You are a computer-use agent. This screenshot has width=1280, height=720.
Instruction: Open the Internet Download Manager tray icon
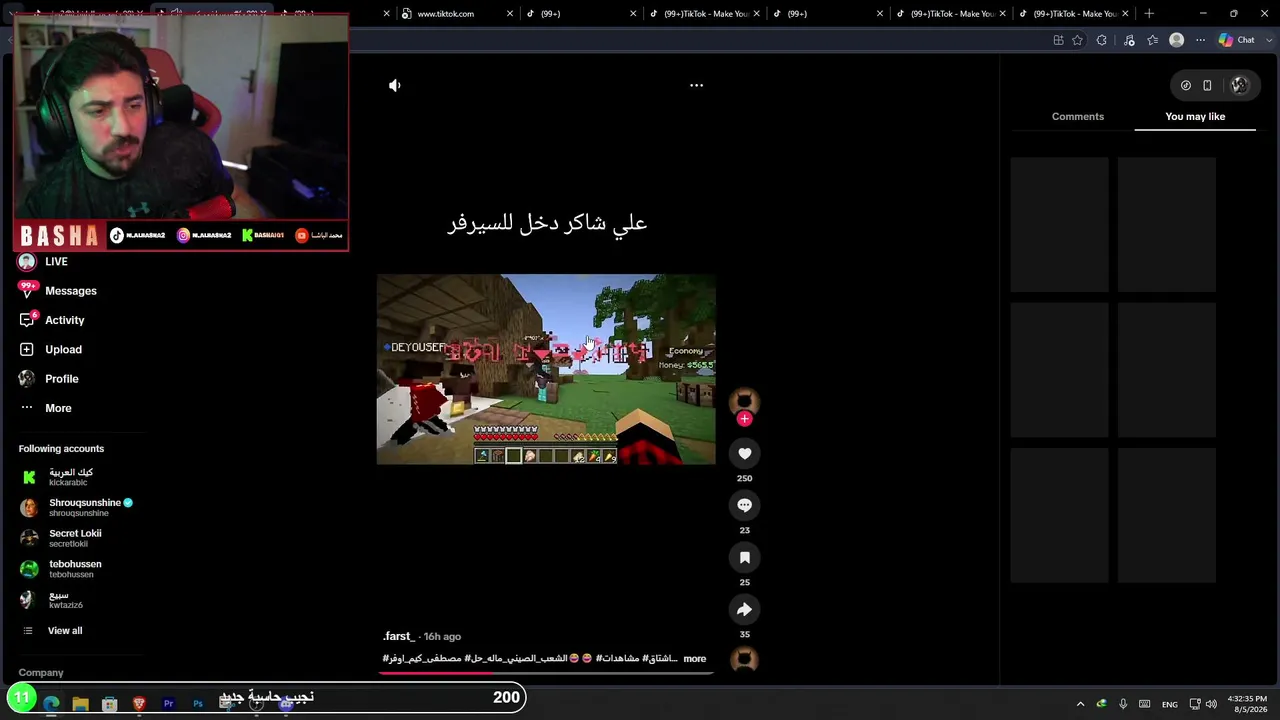1102,704
